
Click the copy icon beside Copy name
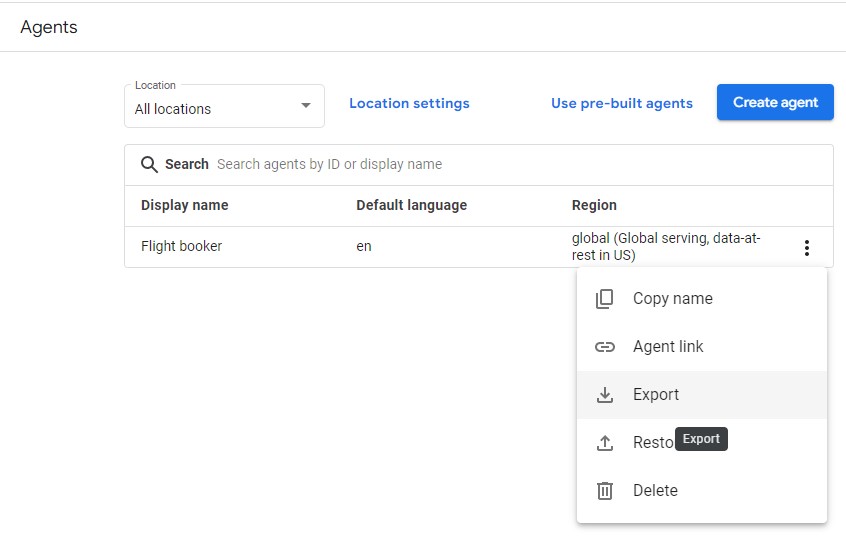pos(604,298)
